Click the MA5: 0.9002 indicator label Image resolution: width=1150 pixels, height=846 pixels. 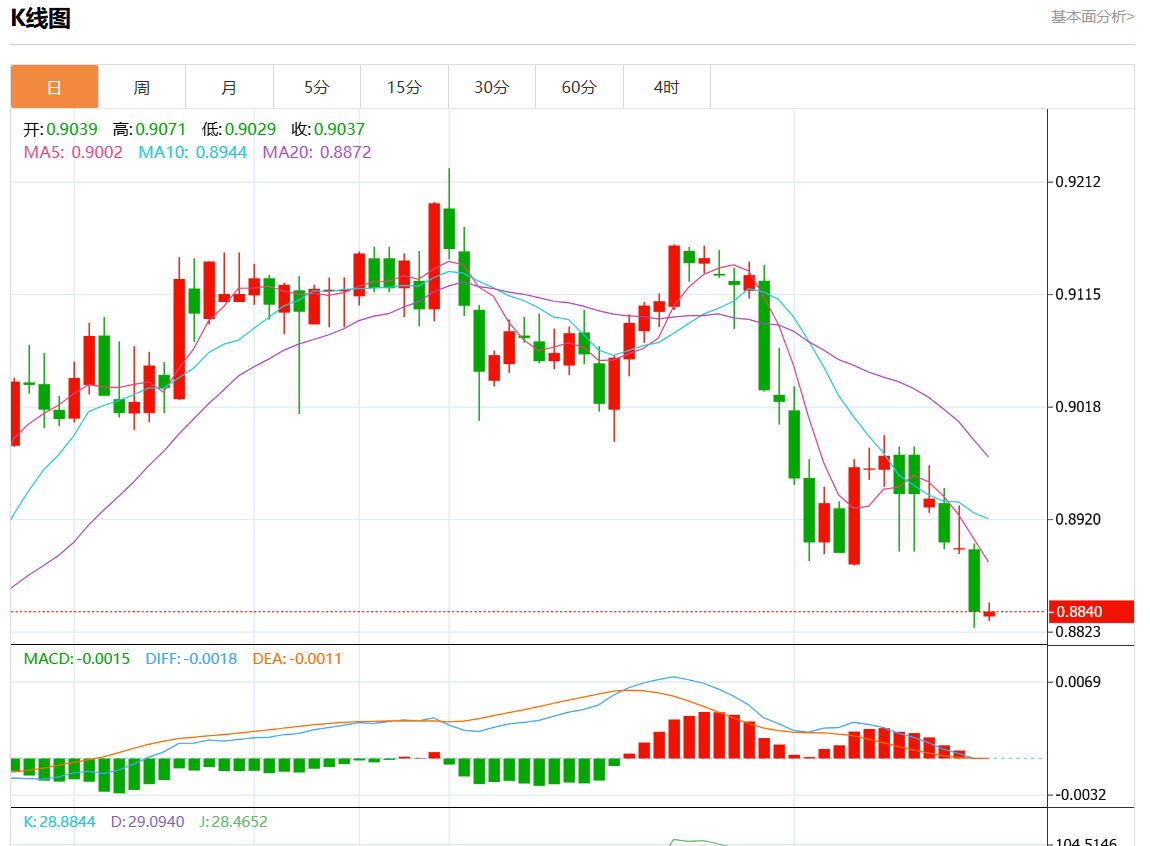(73, 152)
